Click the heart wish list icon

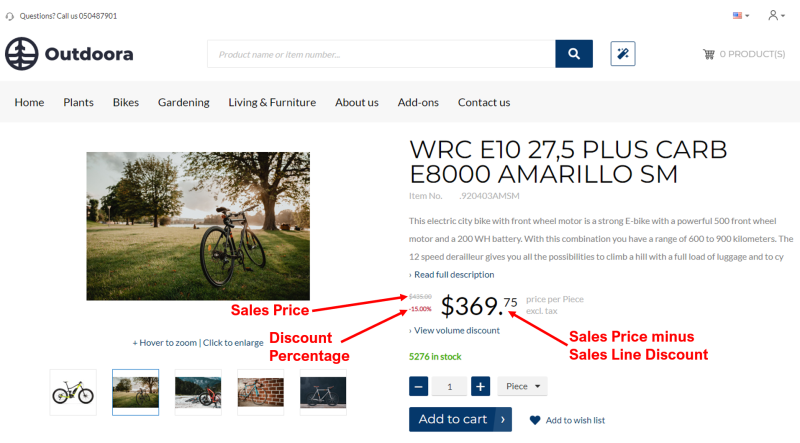535,420
